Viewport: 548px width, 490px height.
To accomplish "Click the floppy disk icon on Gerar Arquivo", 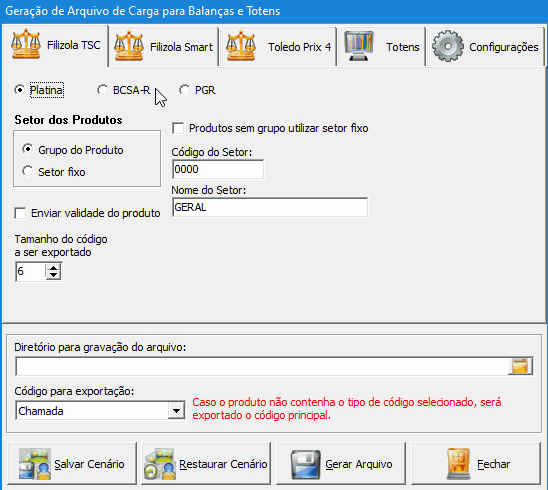I will tap(305, 464).
